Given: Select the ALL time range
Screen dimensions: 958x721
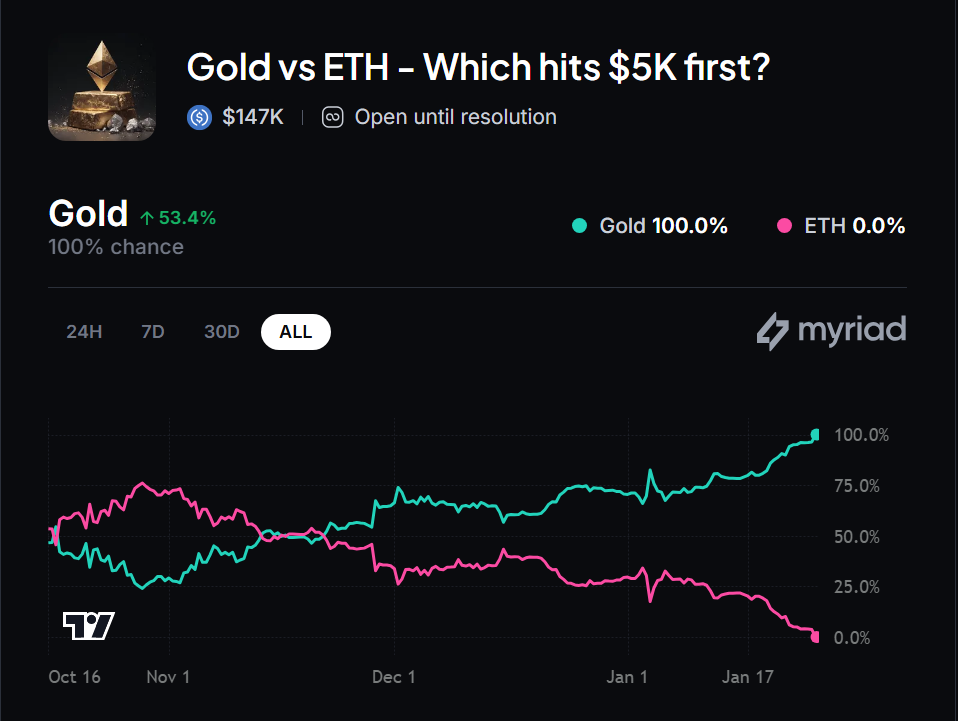Looking at the screenshot, I should [x=295, y=331].
